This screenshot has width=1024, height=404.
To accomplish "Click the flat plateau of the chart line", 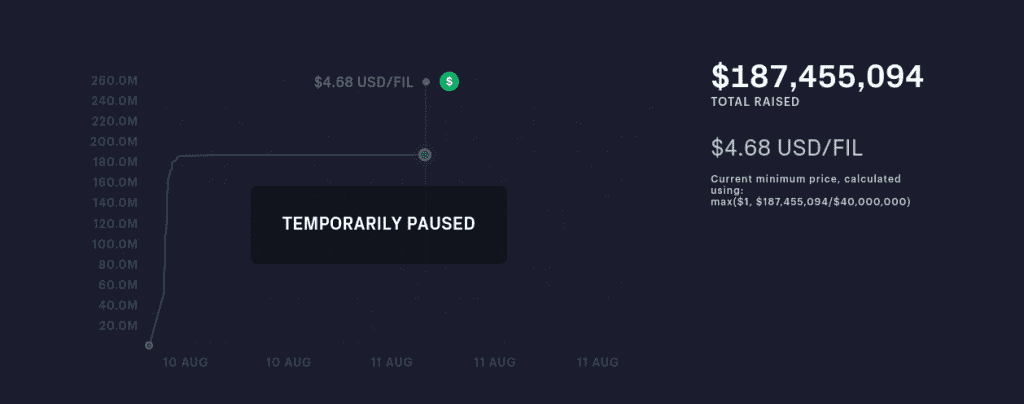I will 297,155.
